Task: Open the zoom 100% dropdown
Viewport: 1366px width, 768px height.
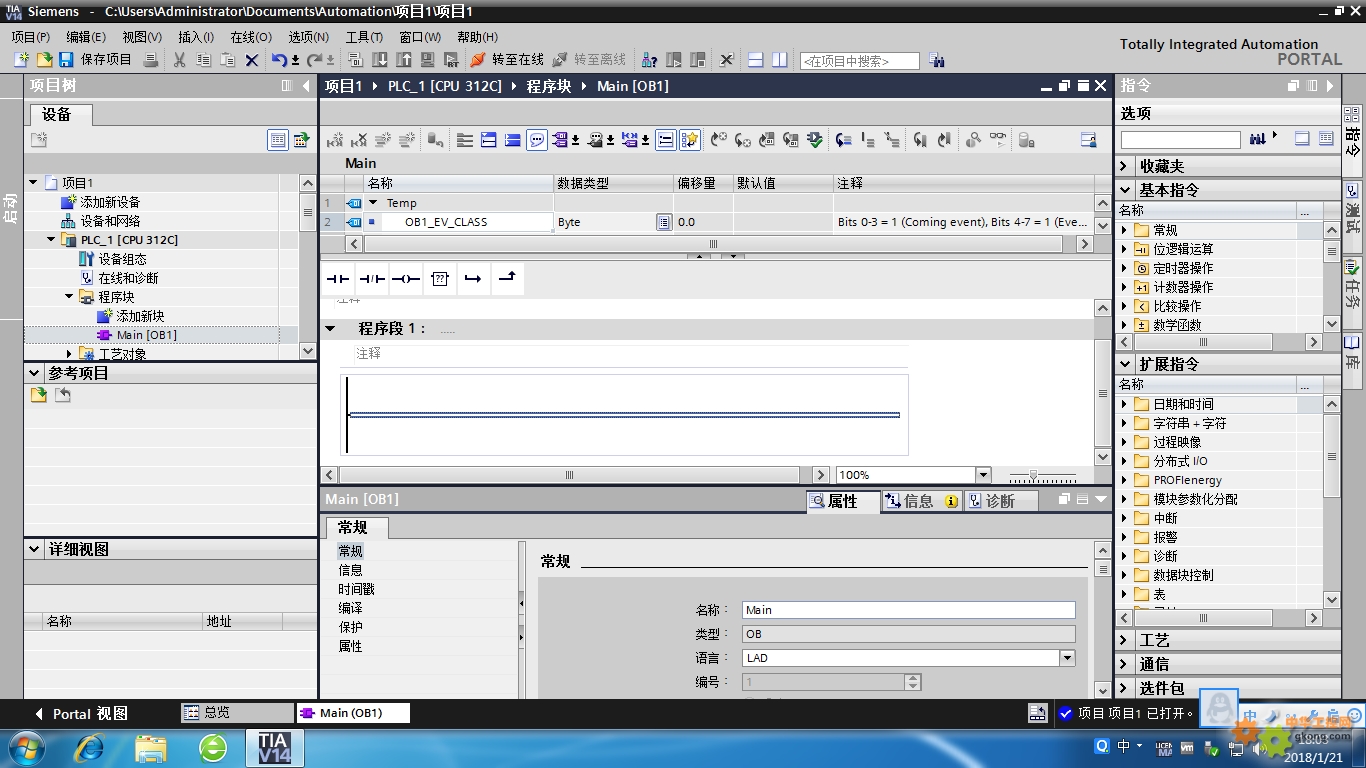Action: click(x=983, y=475)
